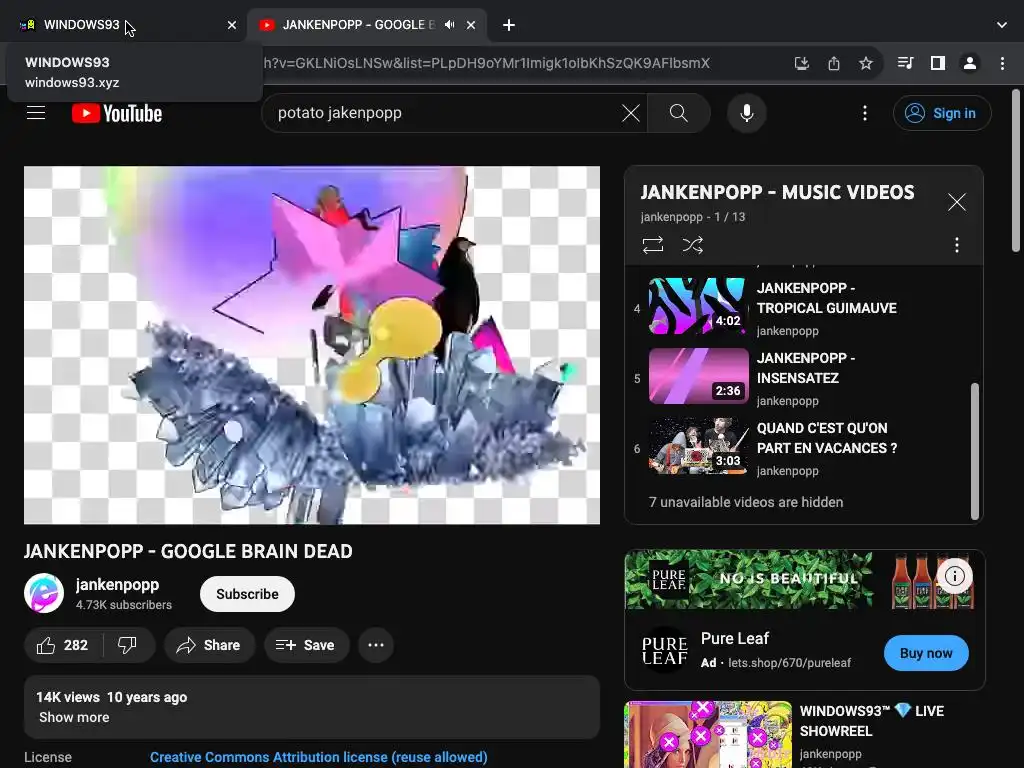Expand description with Show more
Viewport: 1024px width, 768px height.
pyautogui.click(x=74, y=717)
